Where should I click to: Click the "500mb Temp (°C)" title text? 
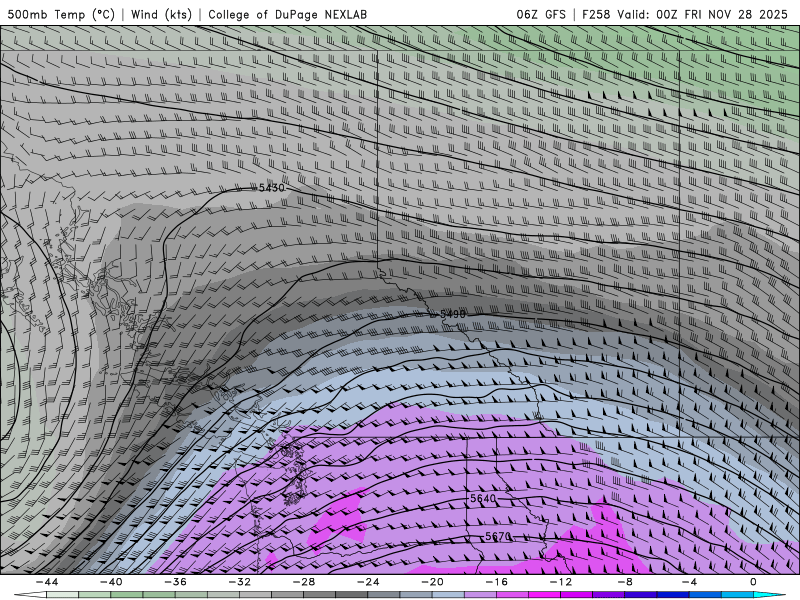(x=61, y=15)
